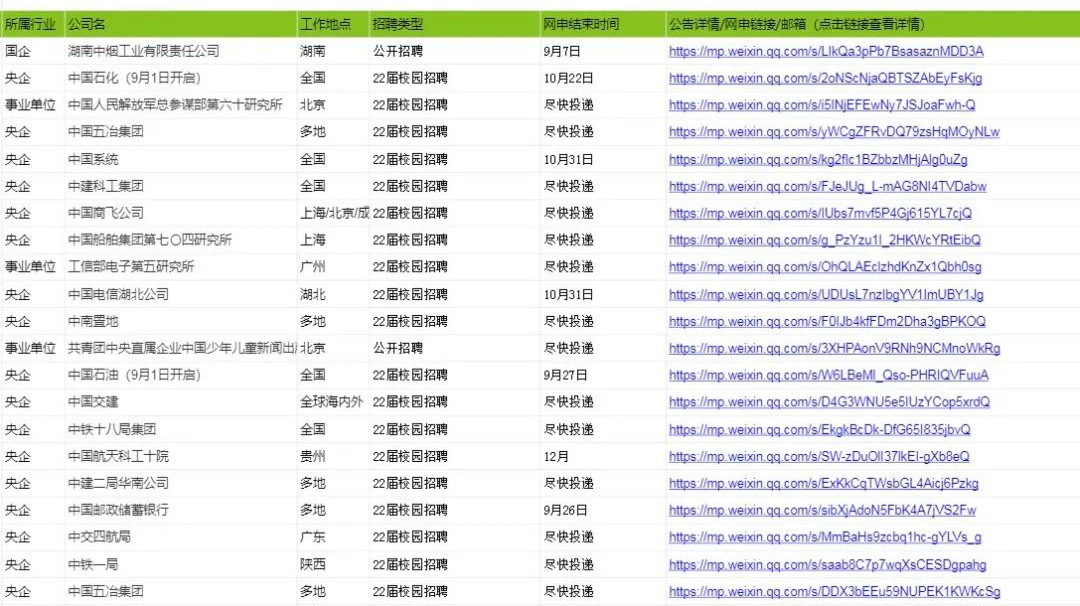1080x606 pixels.
Task: Select the 12月 deadline cell
Action: [603, 456]
